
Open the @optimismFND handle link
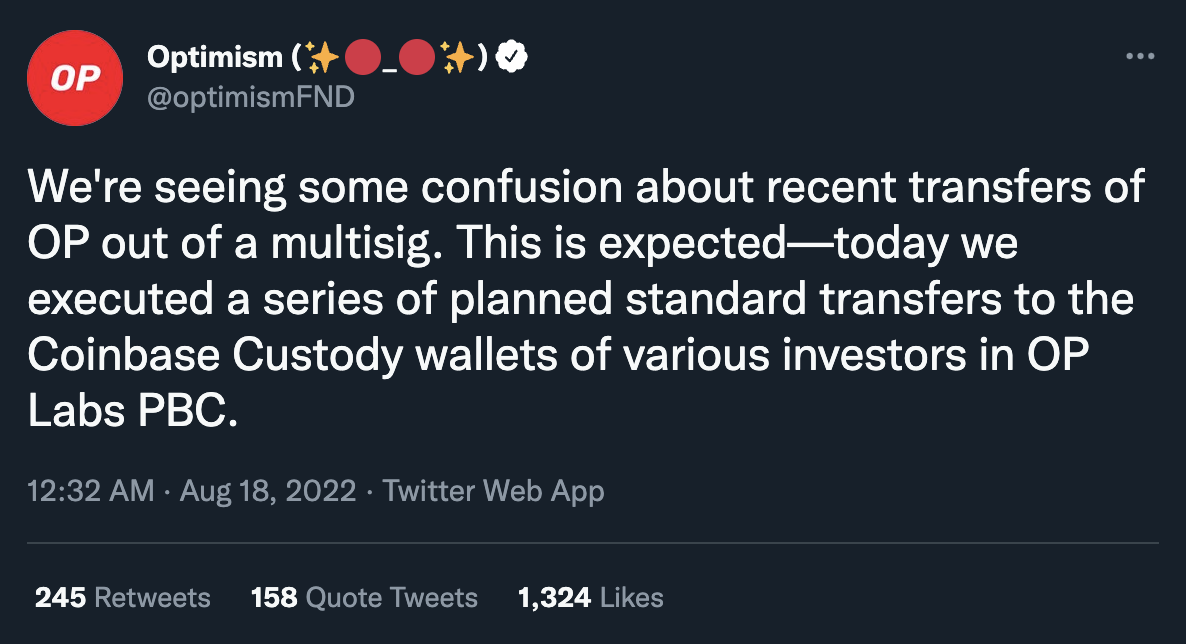tap(250, 97)
